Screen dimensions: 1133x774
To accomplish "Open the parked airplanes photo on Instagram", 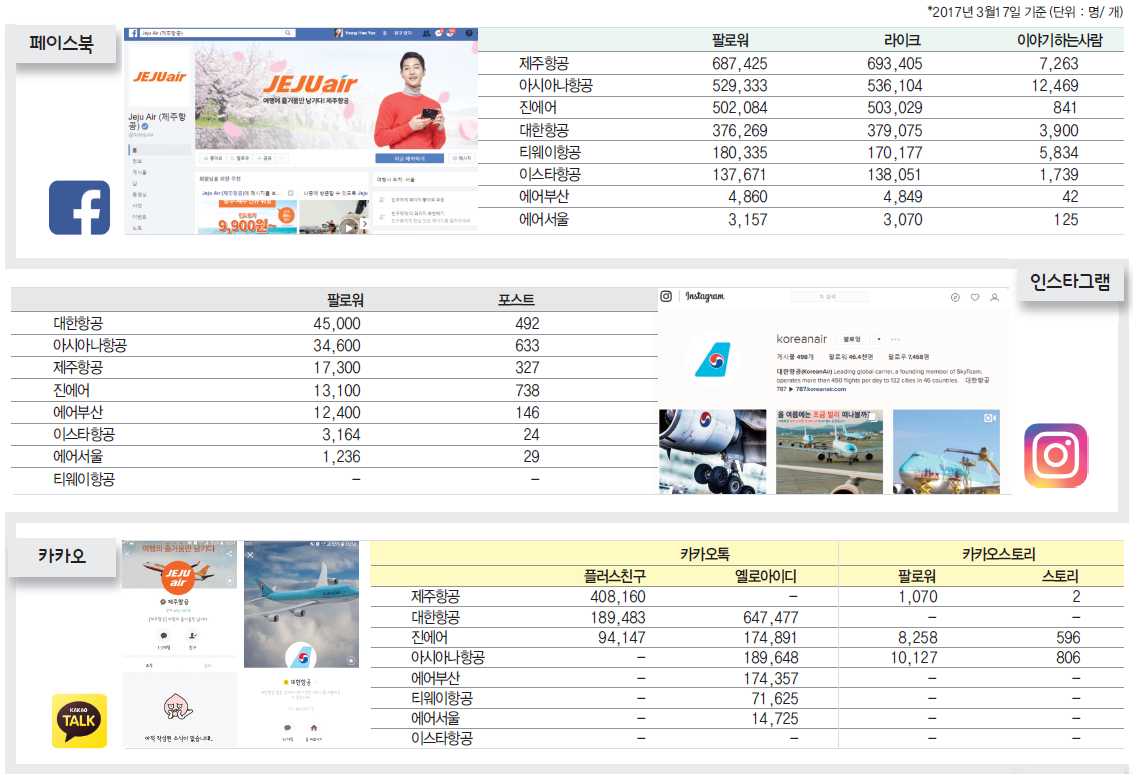I will 830,452.
